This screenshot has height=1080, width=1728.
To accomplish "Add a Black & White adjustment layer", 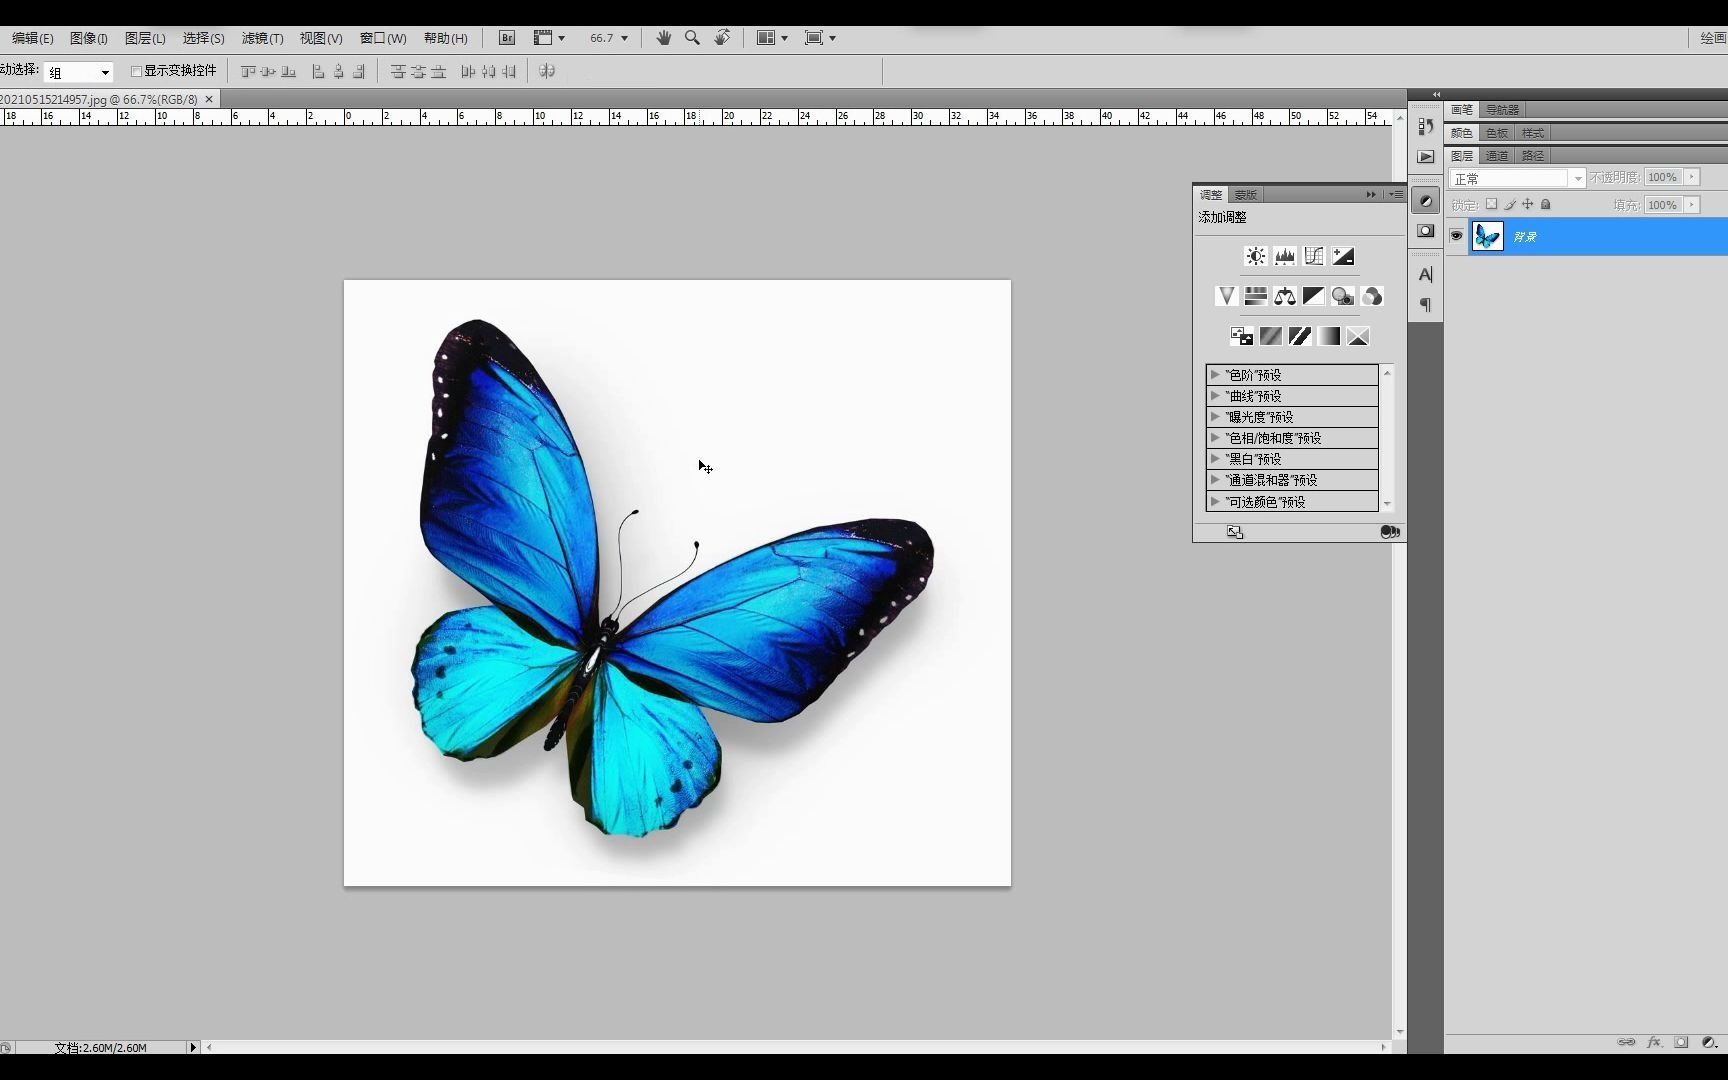I will click(1314, 296).
